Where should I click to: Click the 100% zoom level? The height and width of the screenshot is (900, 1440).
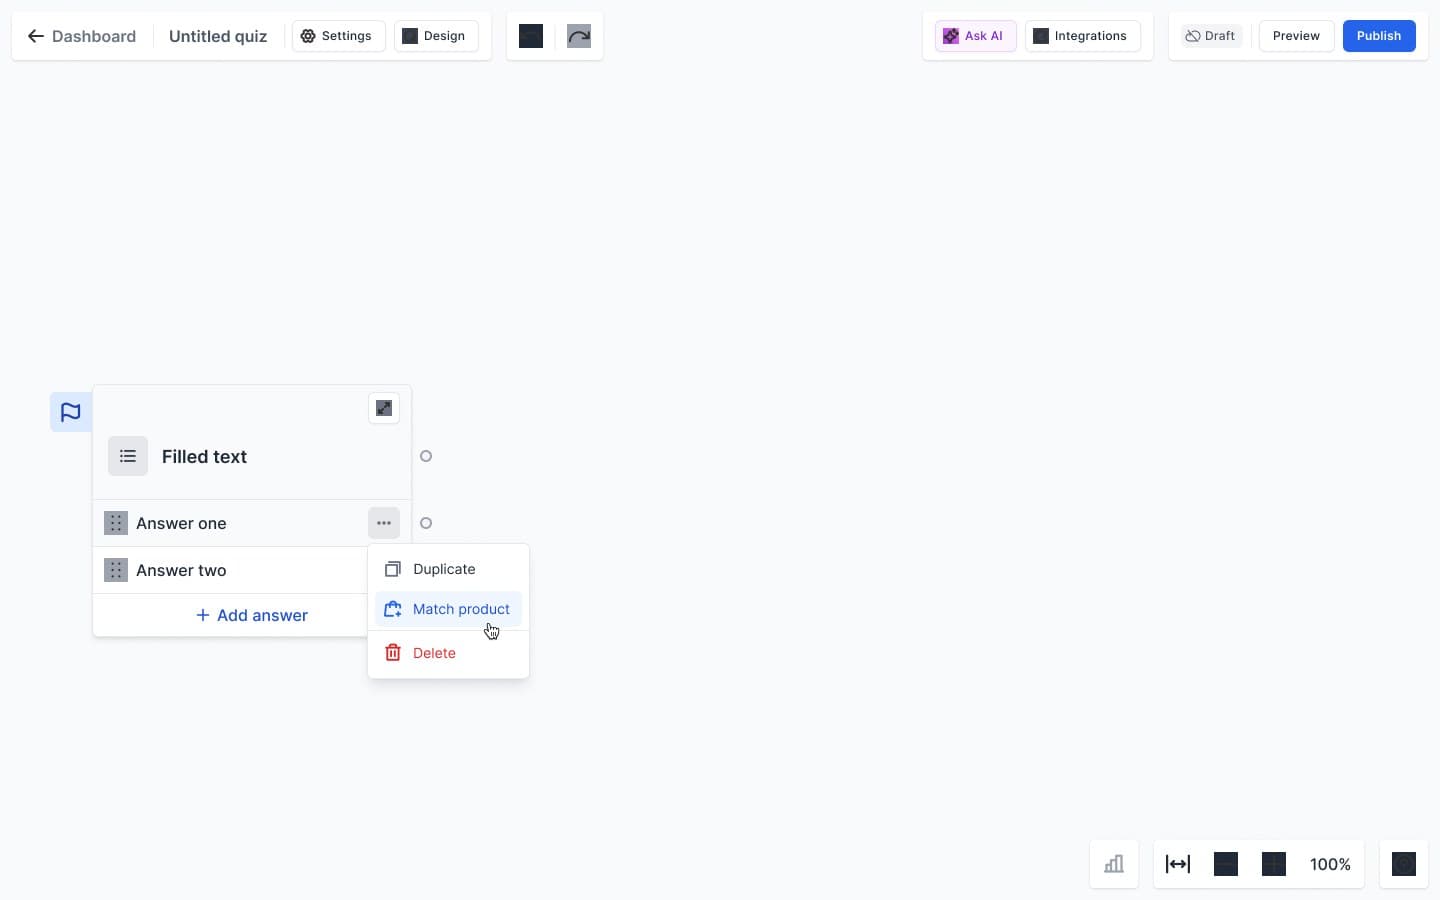[1330, 864]
